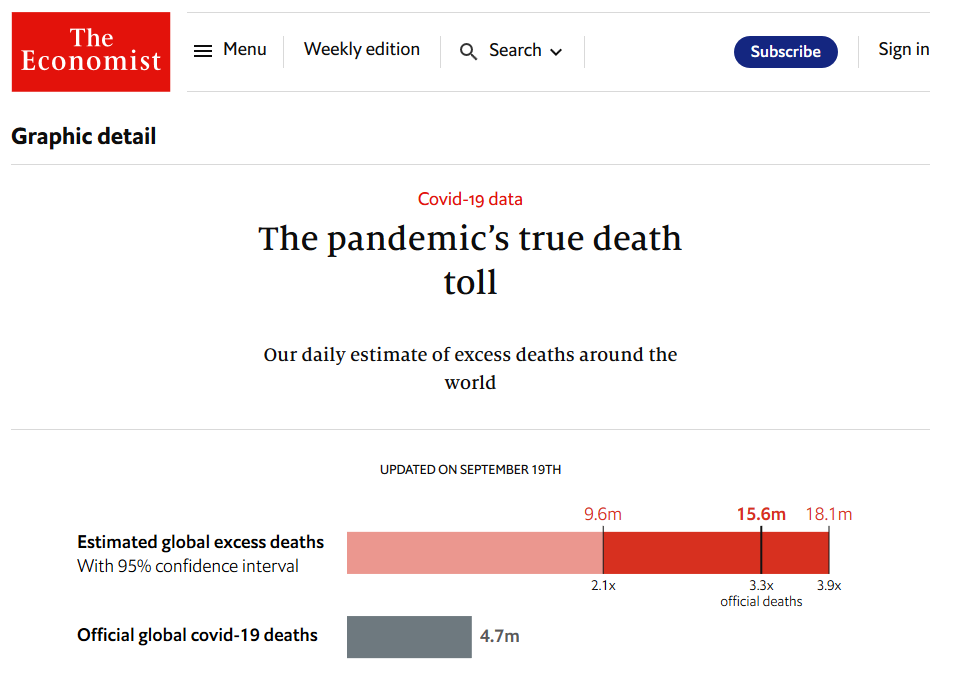Click the Covid-19 data tag
The height and width of the screenshot is (688, 955).
pyautogui.click(x=470, y=199)
